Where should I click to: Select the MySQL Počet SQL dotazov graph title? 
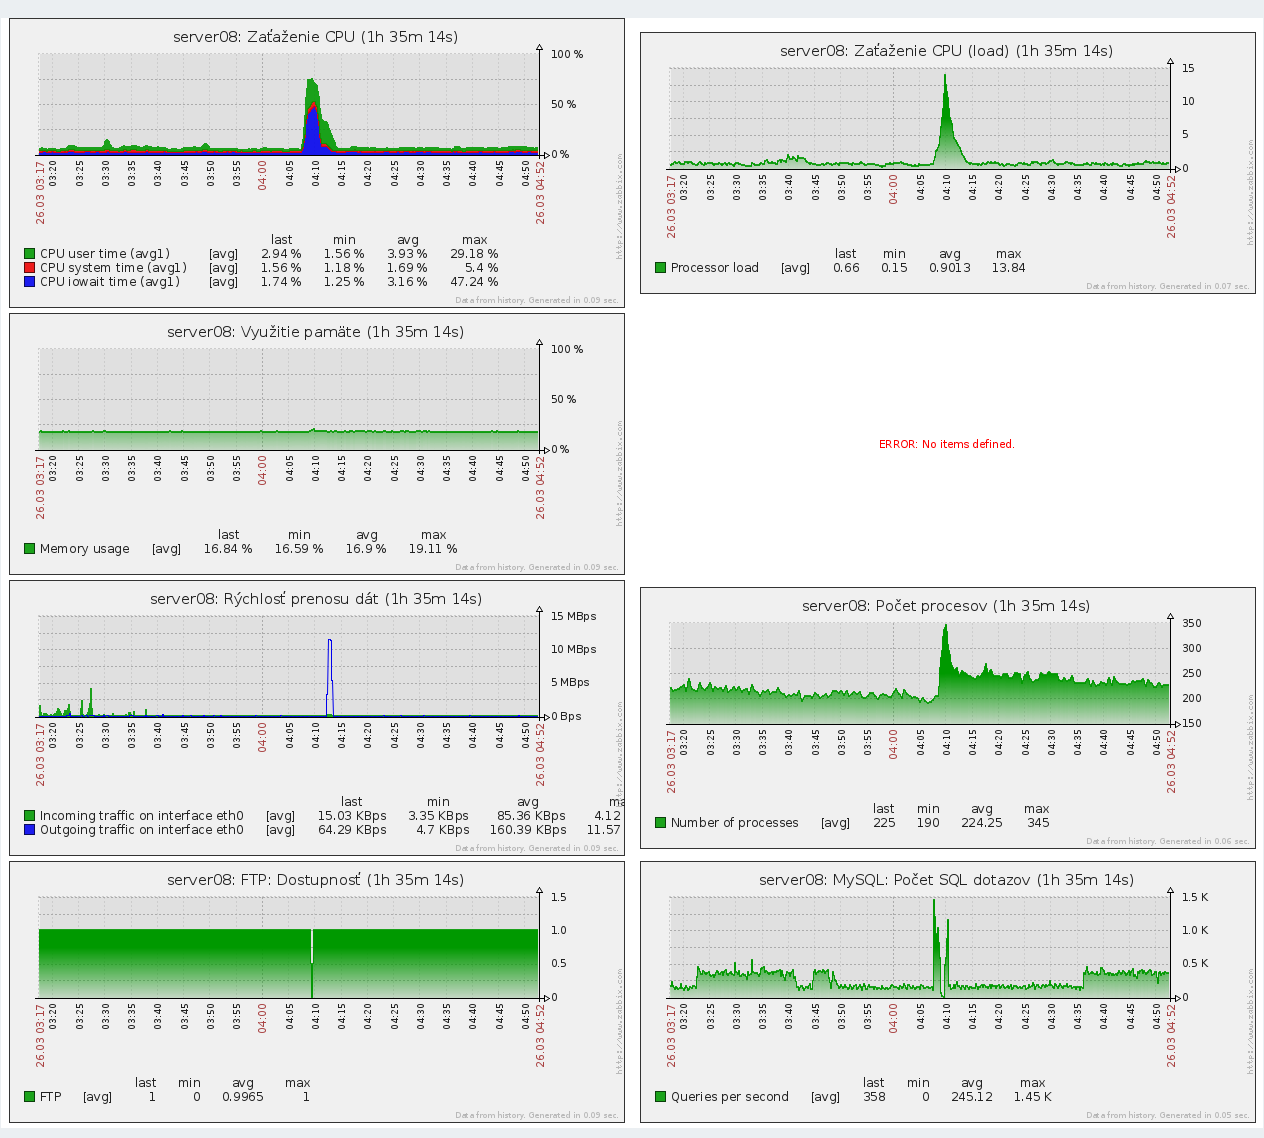[946, 880]
